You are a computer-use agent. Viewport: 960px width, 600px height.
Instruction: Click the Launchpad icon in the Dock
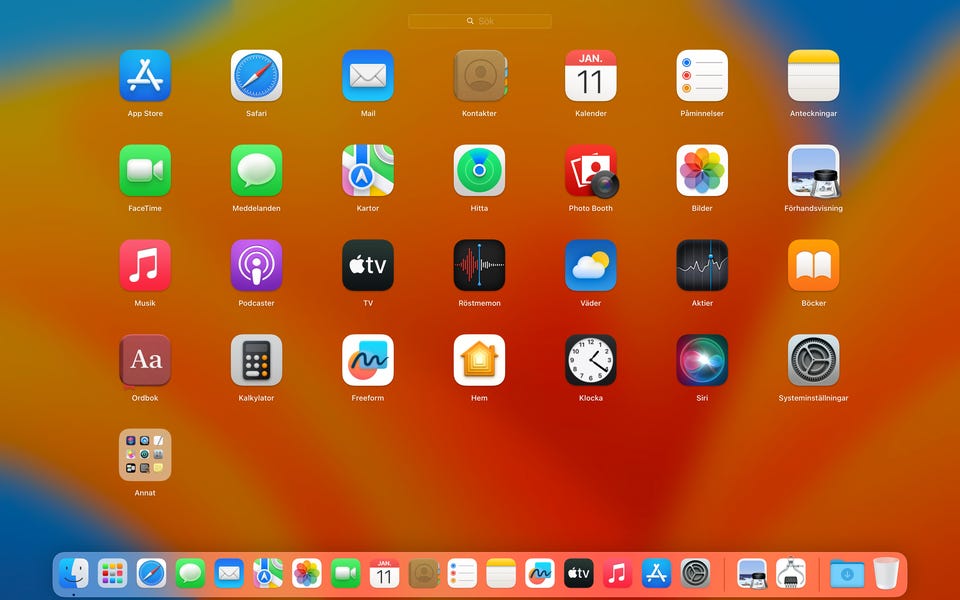(x=113, y=574)
